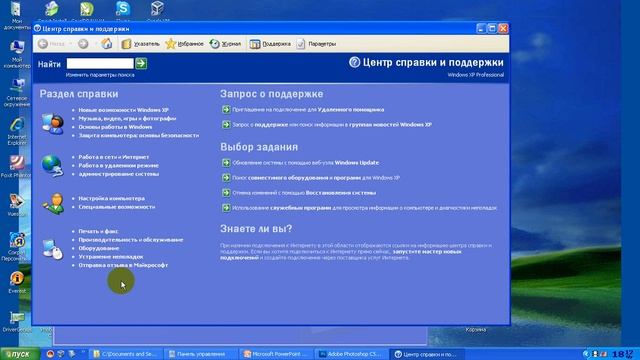The image size is (640, 360).
Task: Open 'Новые возможности Windows XP' topic
Action: coord(123,110)
